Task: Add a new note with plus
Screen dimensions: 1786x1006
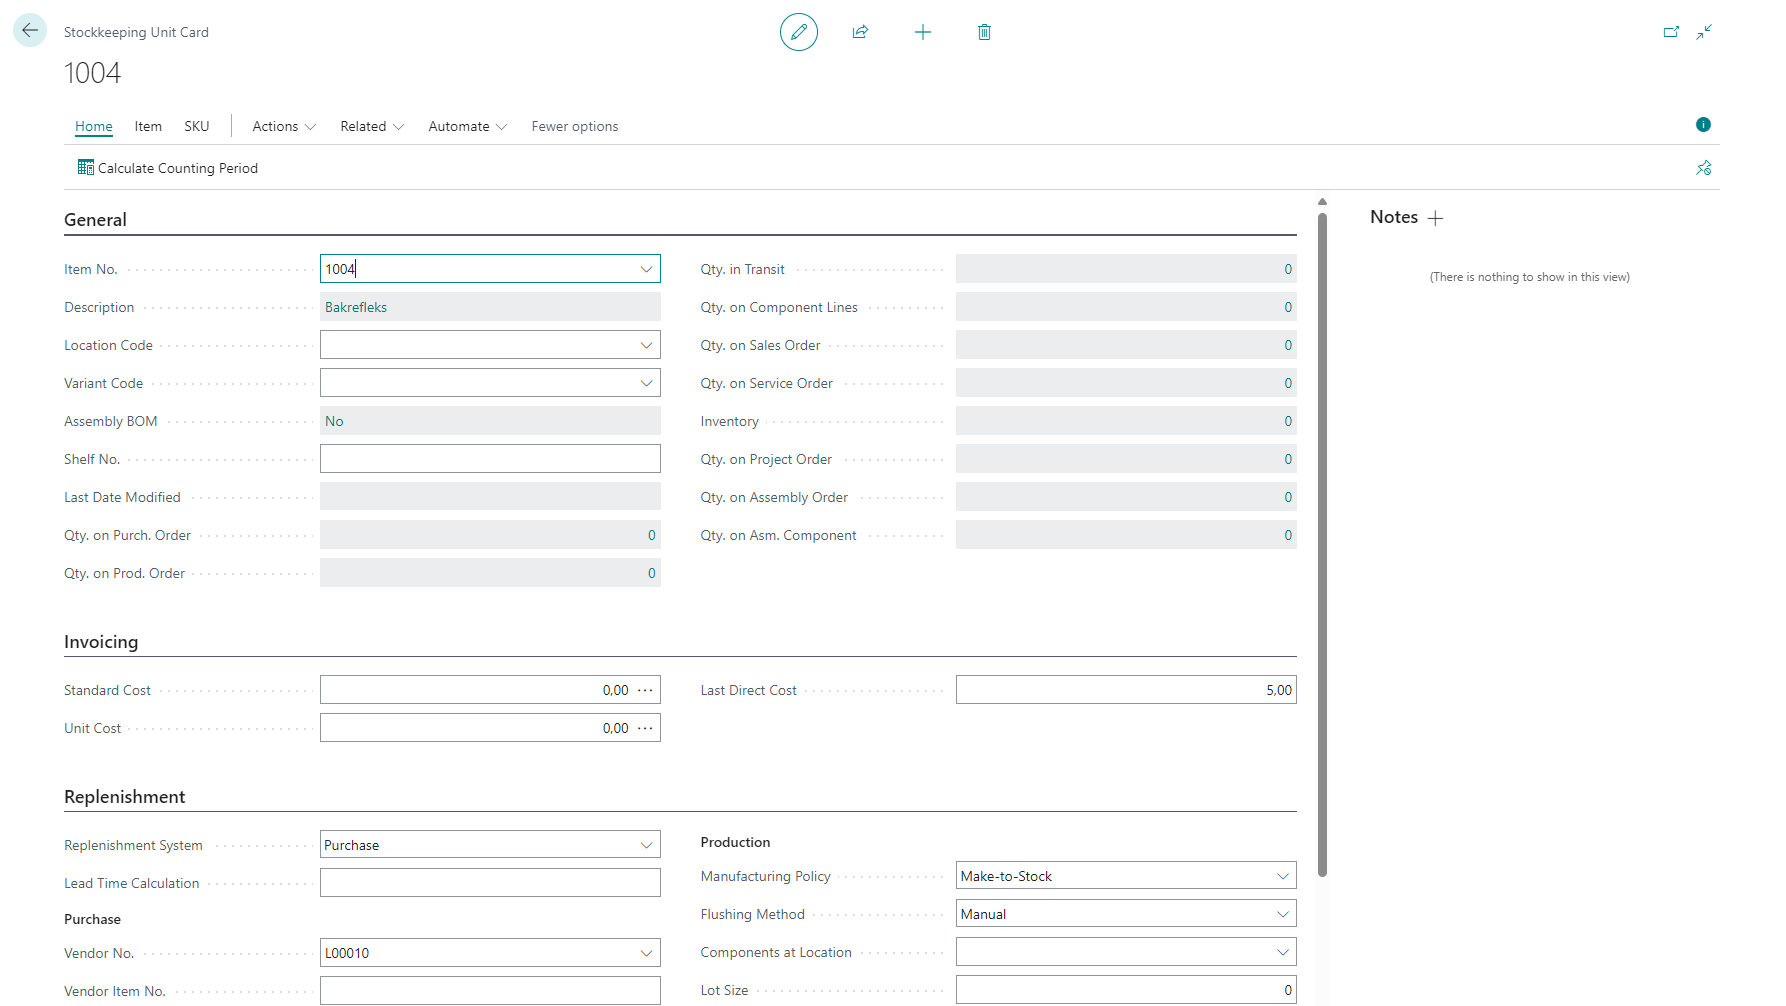Action: [1436, 218]
